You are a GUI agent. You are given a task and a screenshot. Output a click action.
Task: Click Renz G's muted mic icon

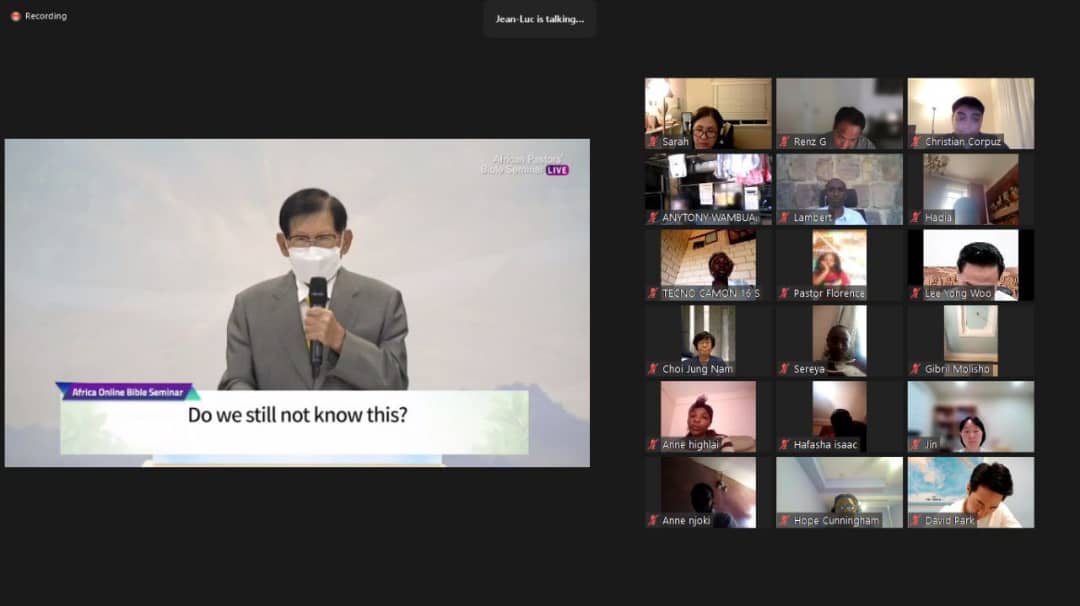coord(785,142)
